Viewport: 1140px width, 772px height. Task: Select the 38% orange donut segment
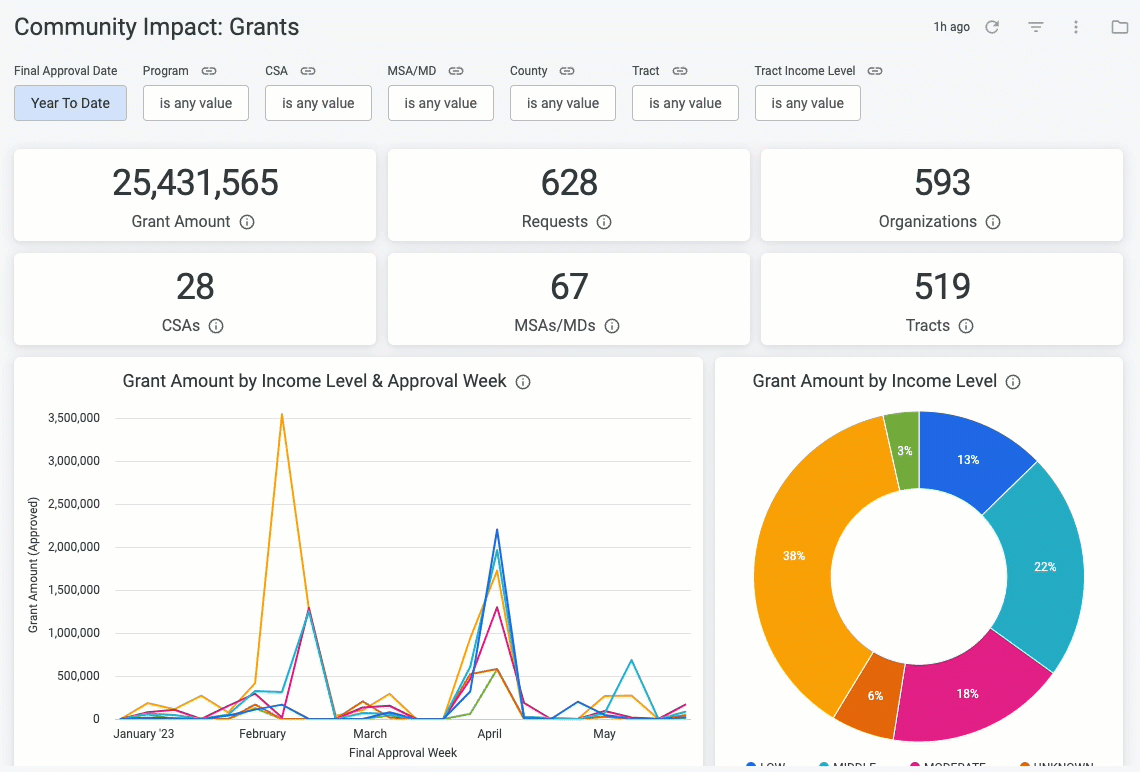click(x=794, y=556)
